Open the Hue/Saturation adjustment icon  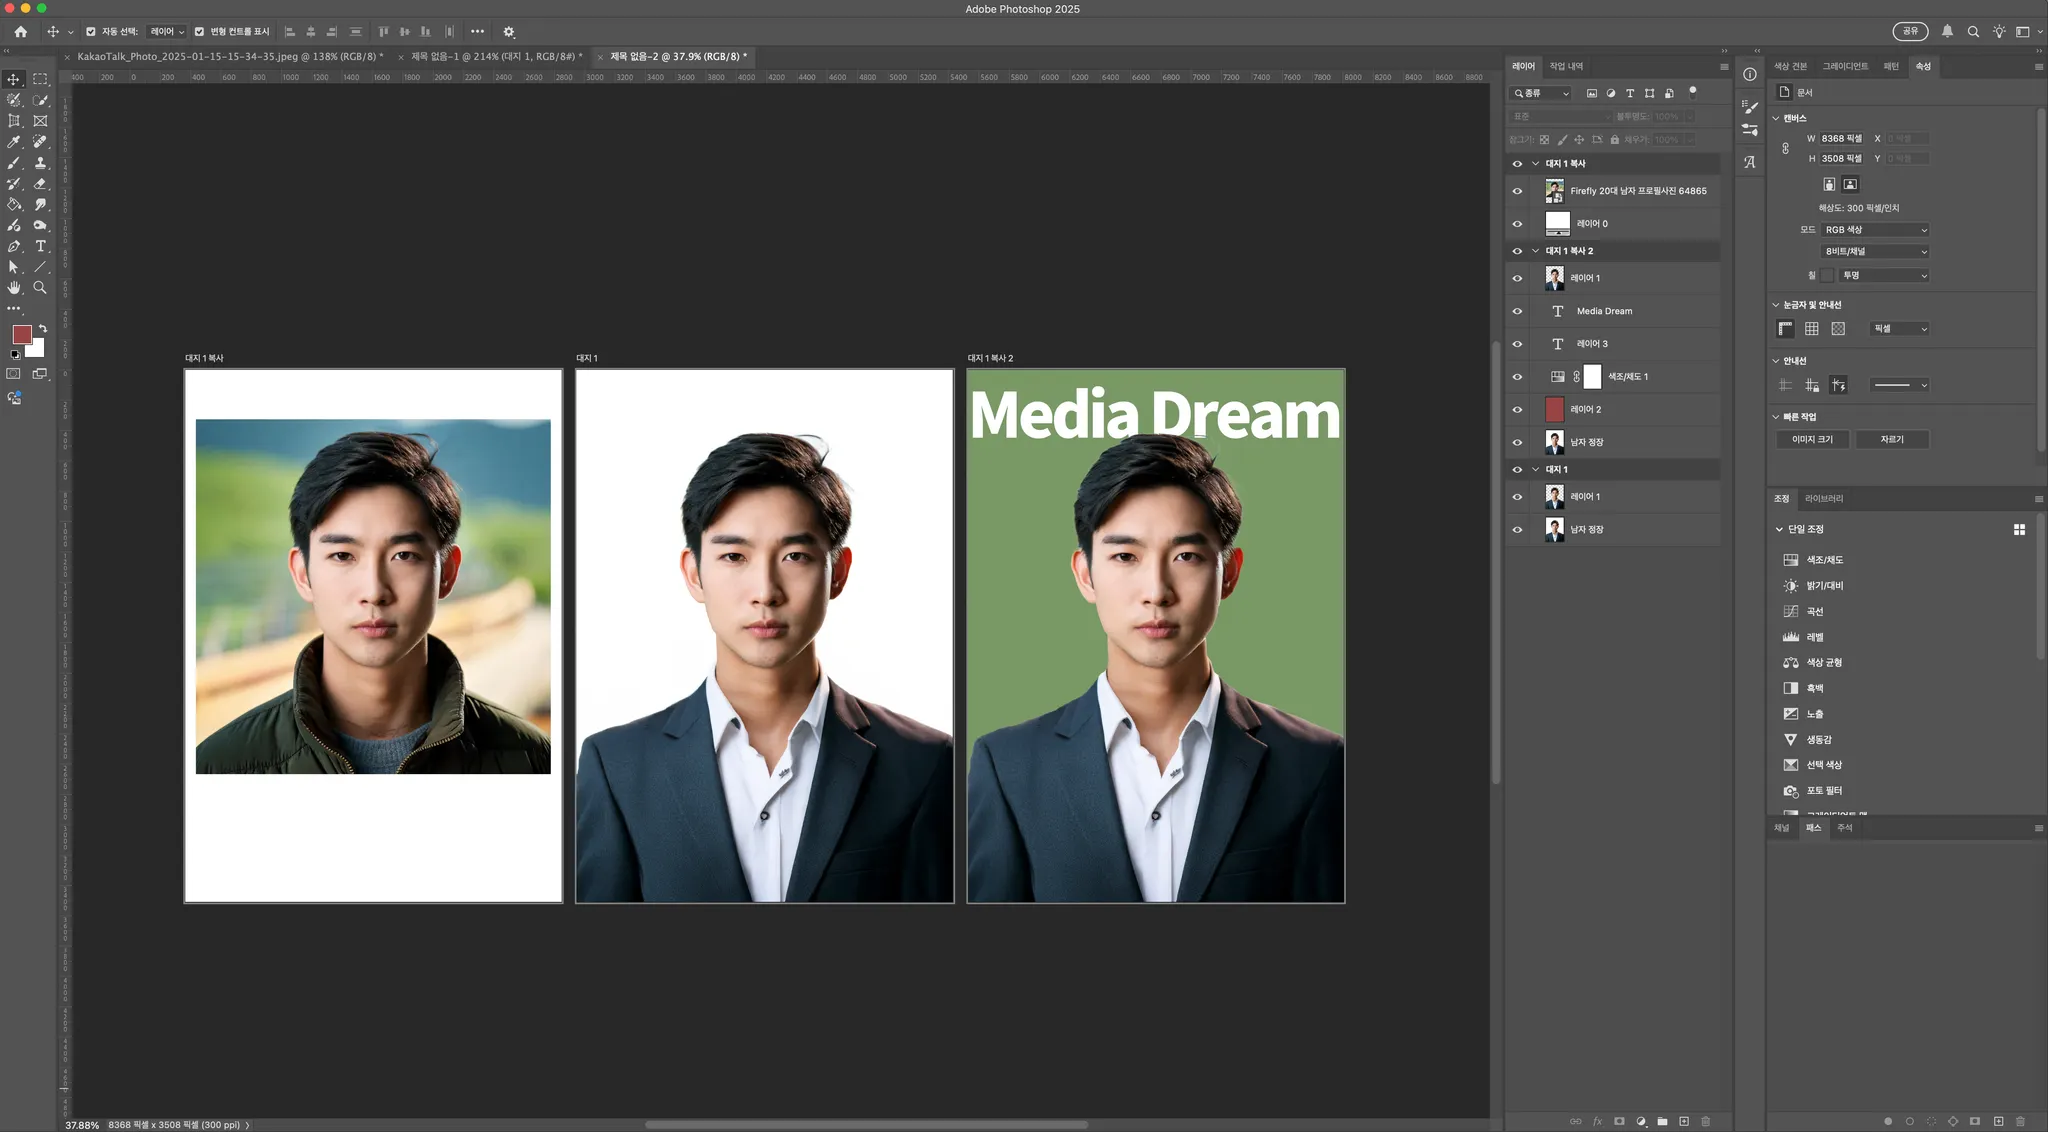click(x=1790, y=560)
